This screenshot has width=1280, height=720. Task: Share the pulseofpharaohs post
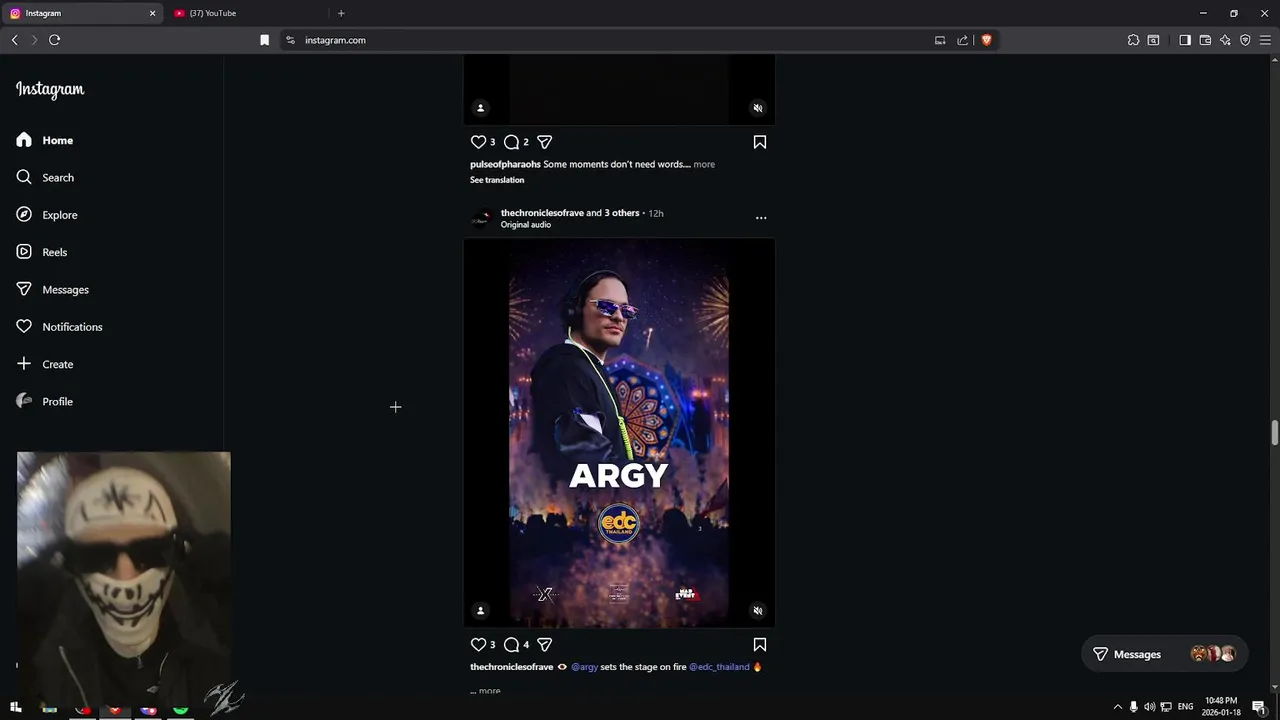(x=544, y=142)
